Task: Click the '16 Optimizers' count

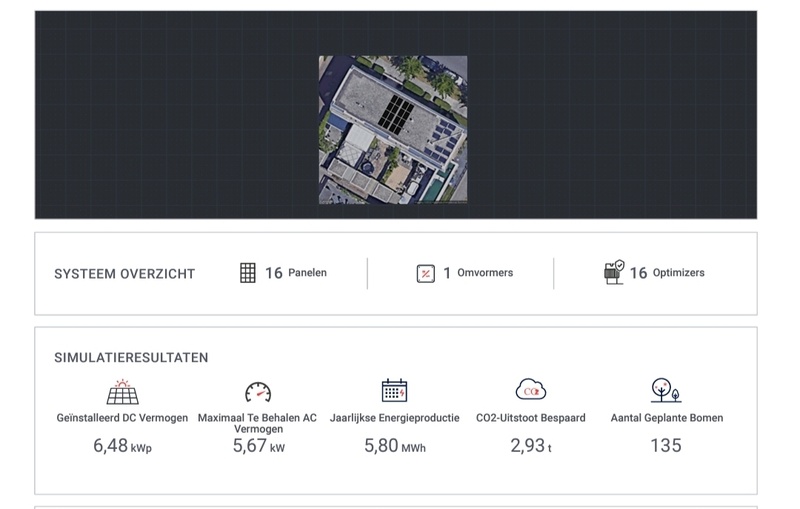Action: coord(667,273)
